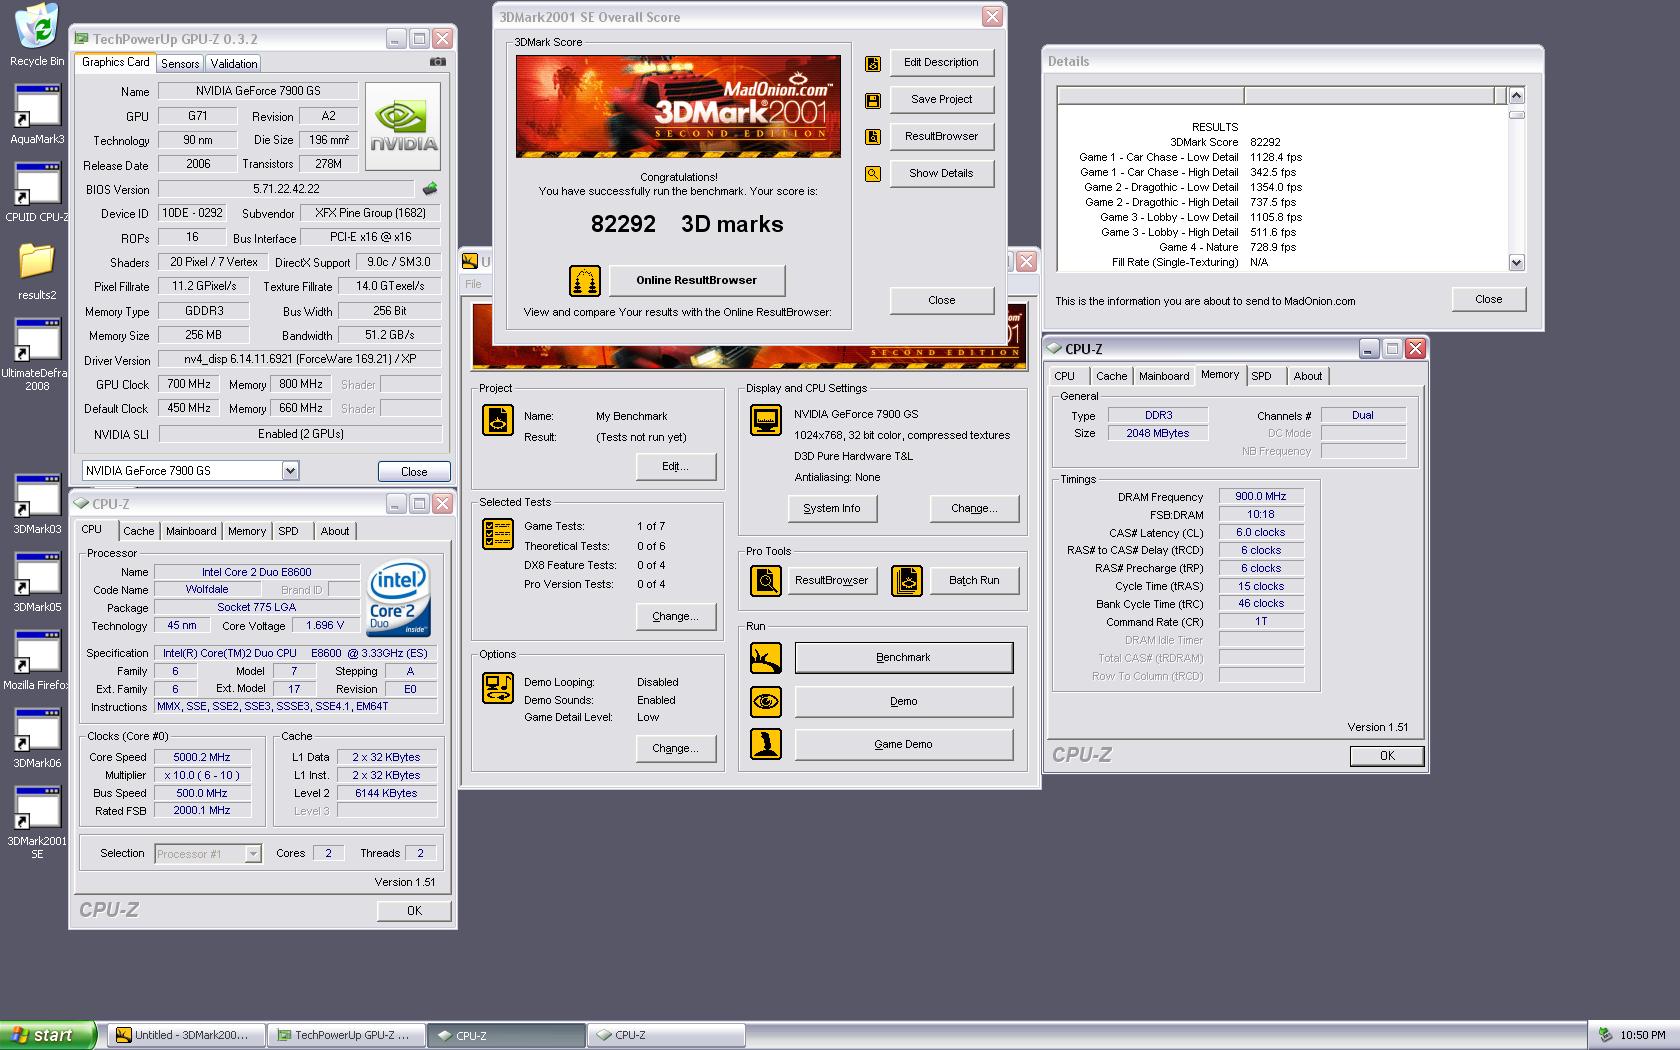Image resolution: width=1680 pixels, height=1050 pixels.
Task: Click the Batch Run icon in Pro Tools
Action: click(x=907, y=581)
